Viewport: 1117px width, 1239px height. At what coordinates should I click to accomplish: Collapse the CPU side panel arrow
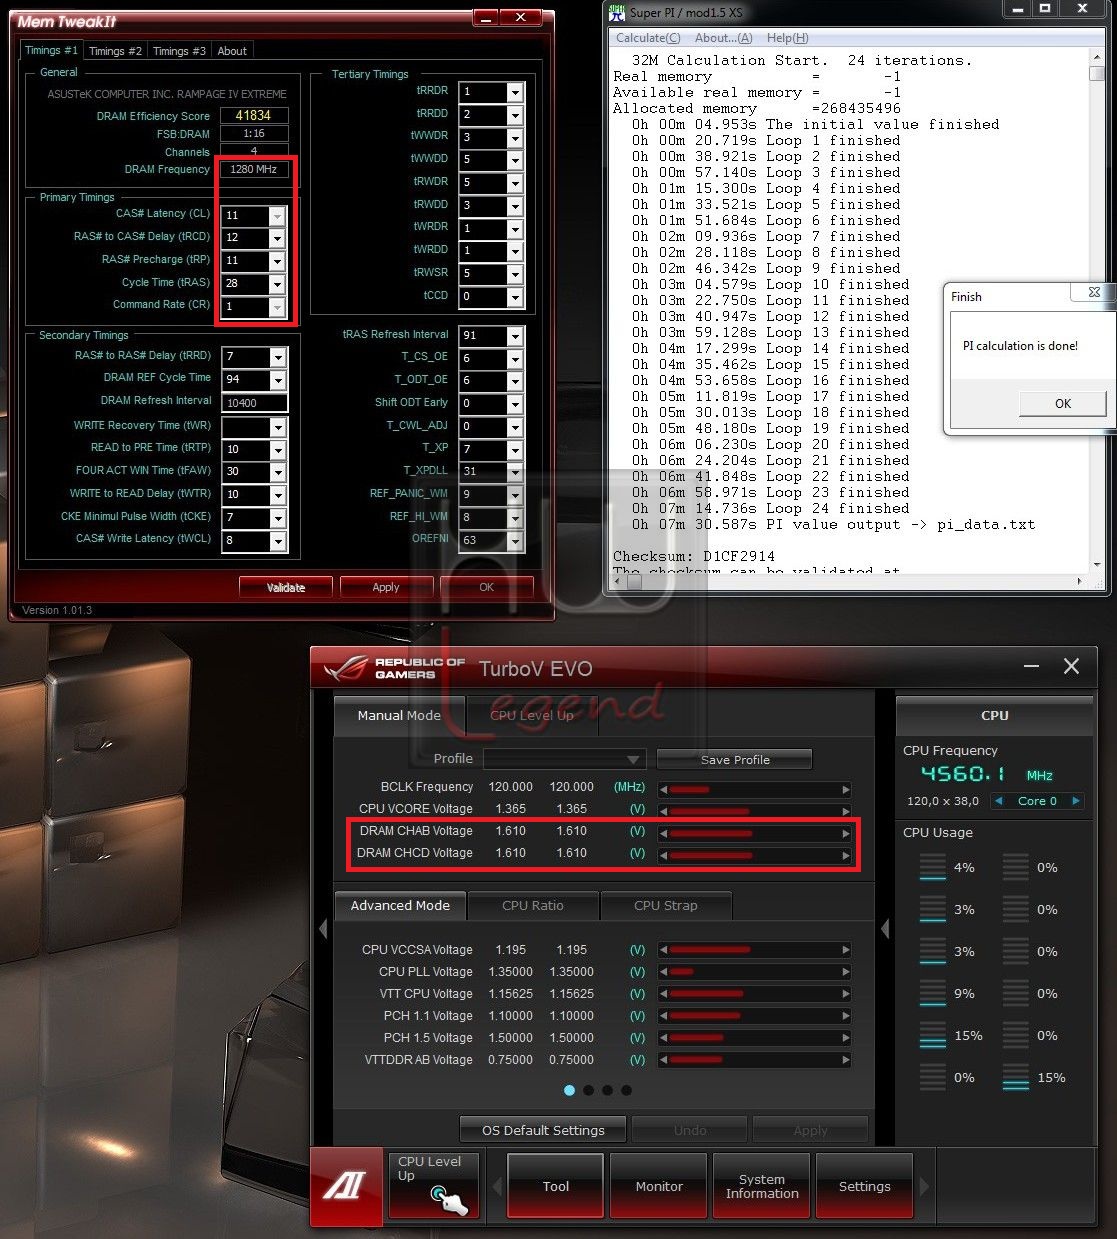coord(885,929)
